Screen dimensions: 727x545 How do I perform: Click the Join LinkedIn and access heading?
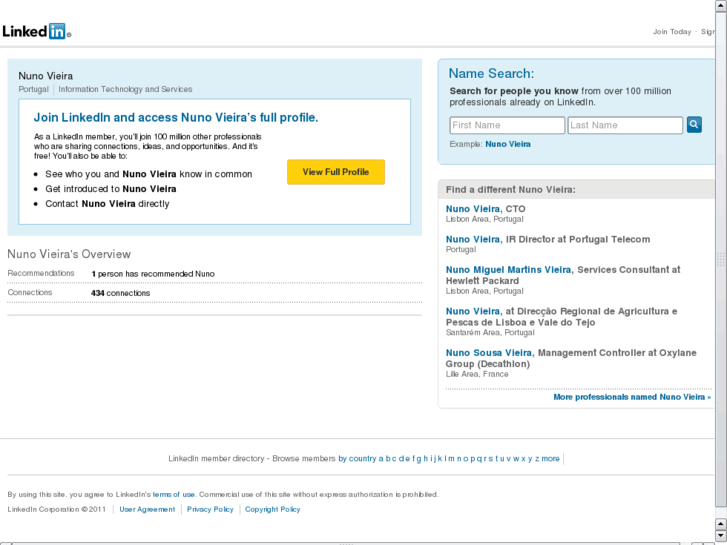[176, 117]
